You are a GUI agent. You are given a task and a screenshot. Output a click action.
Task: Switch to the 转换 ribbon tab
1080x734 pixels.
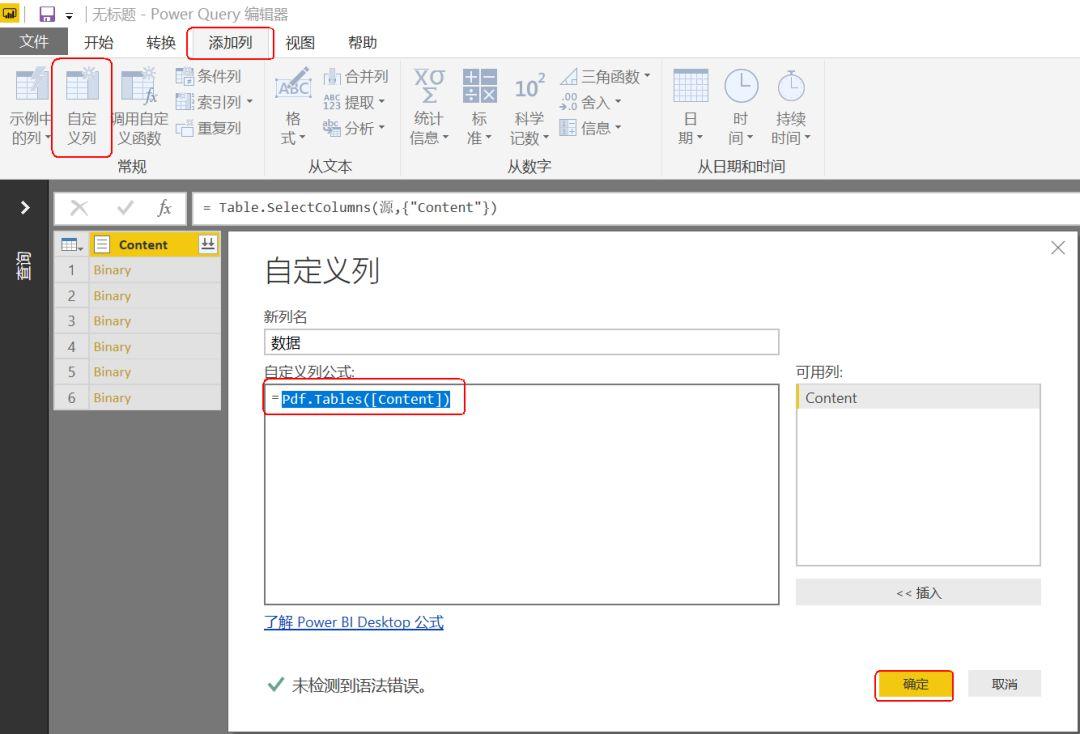[160, 43]
